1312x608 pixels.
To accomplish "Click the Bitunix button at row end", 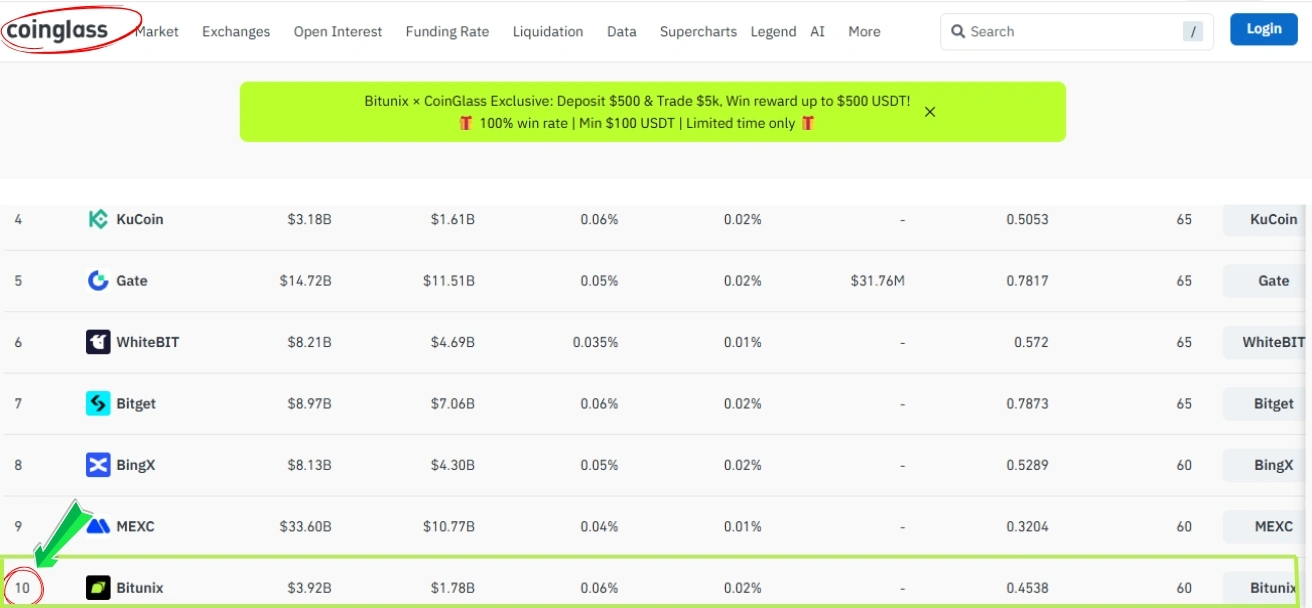I will click(x=1260, y=588).
